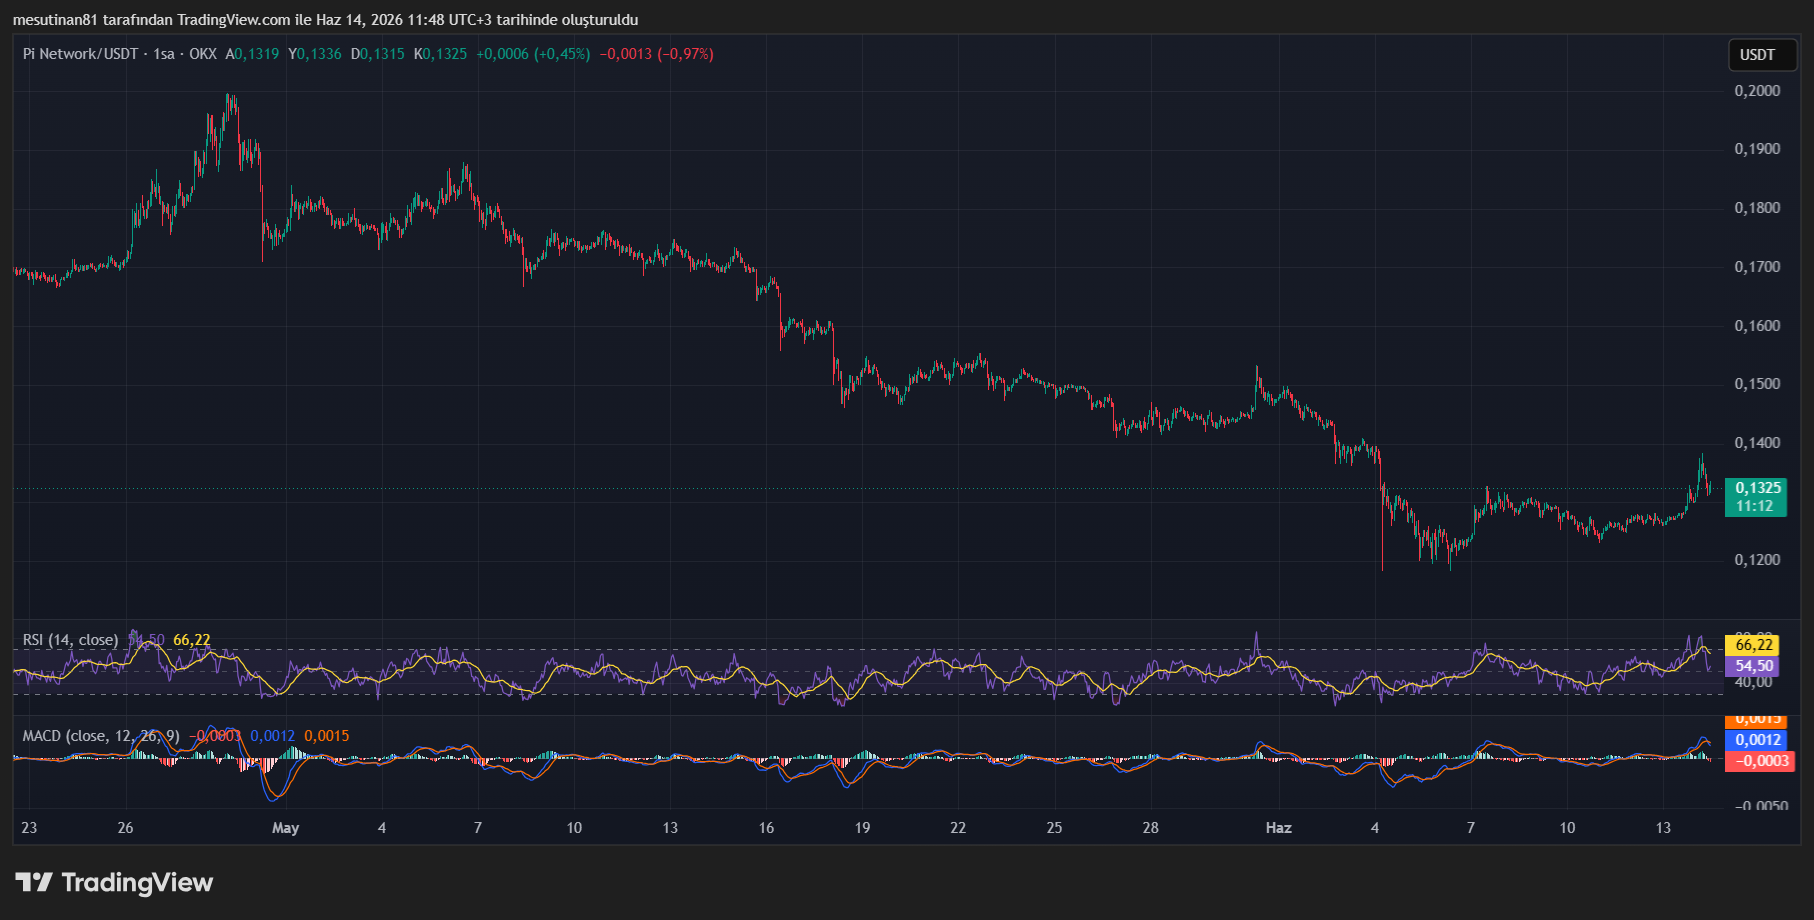Click the 26 date label on time axis

click(125, 828)
